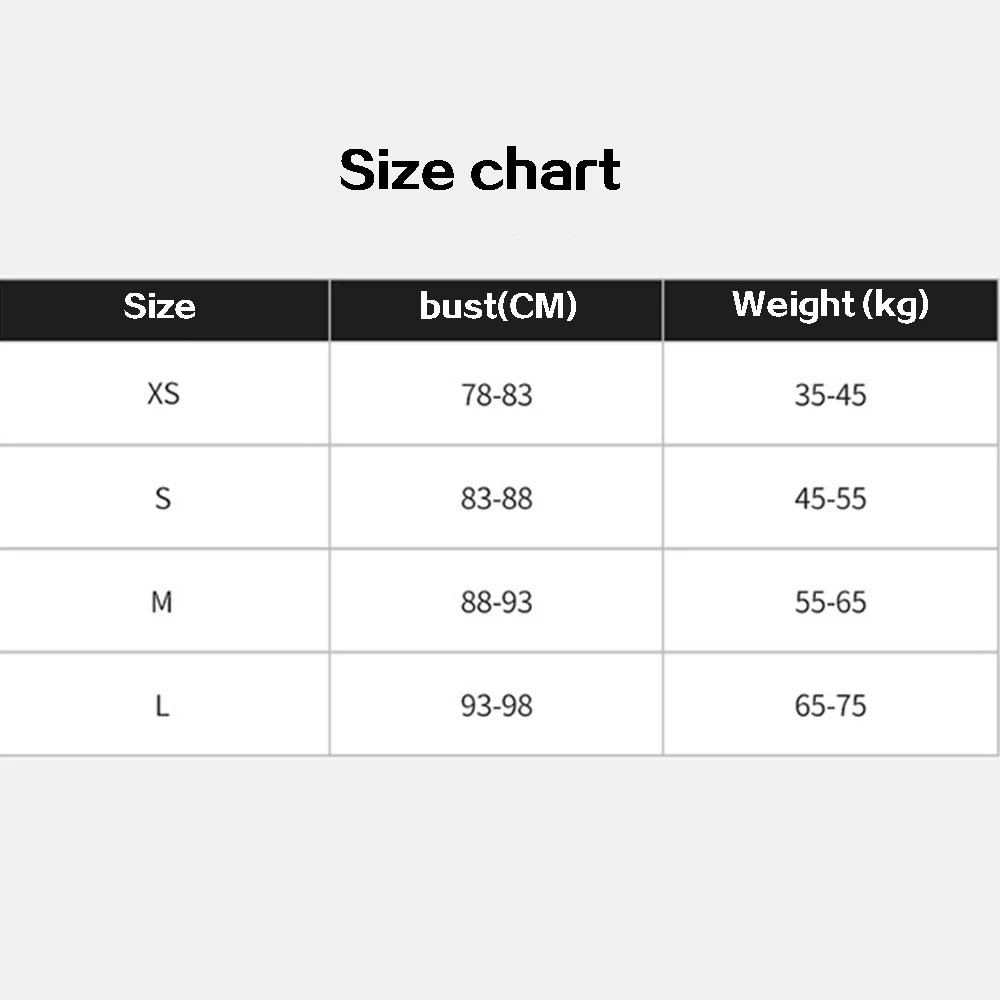
Task: Pick the M size cell
Action: tap(162, 602)
